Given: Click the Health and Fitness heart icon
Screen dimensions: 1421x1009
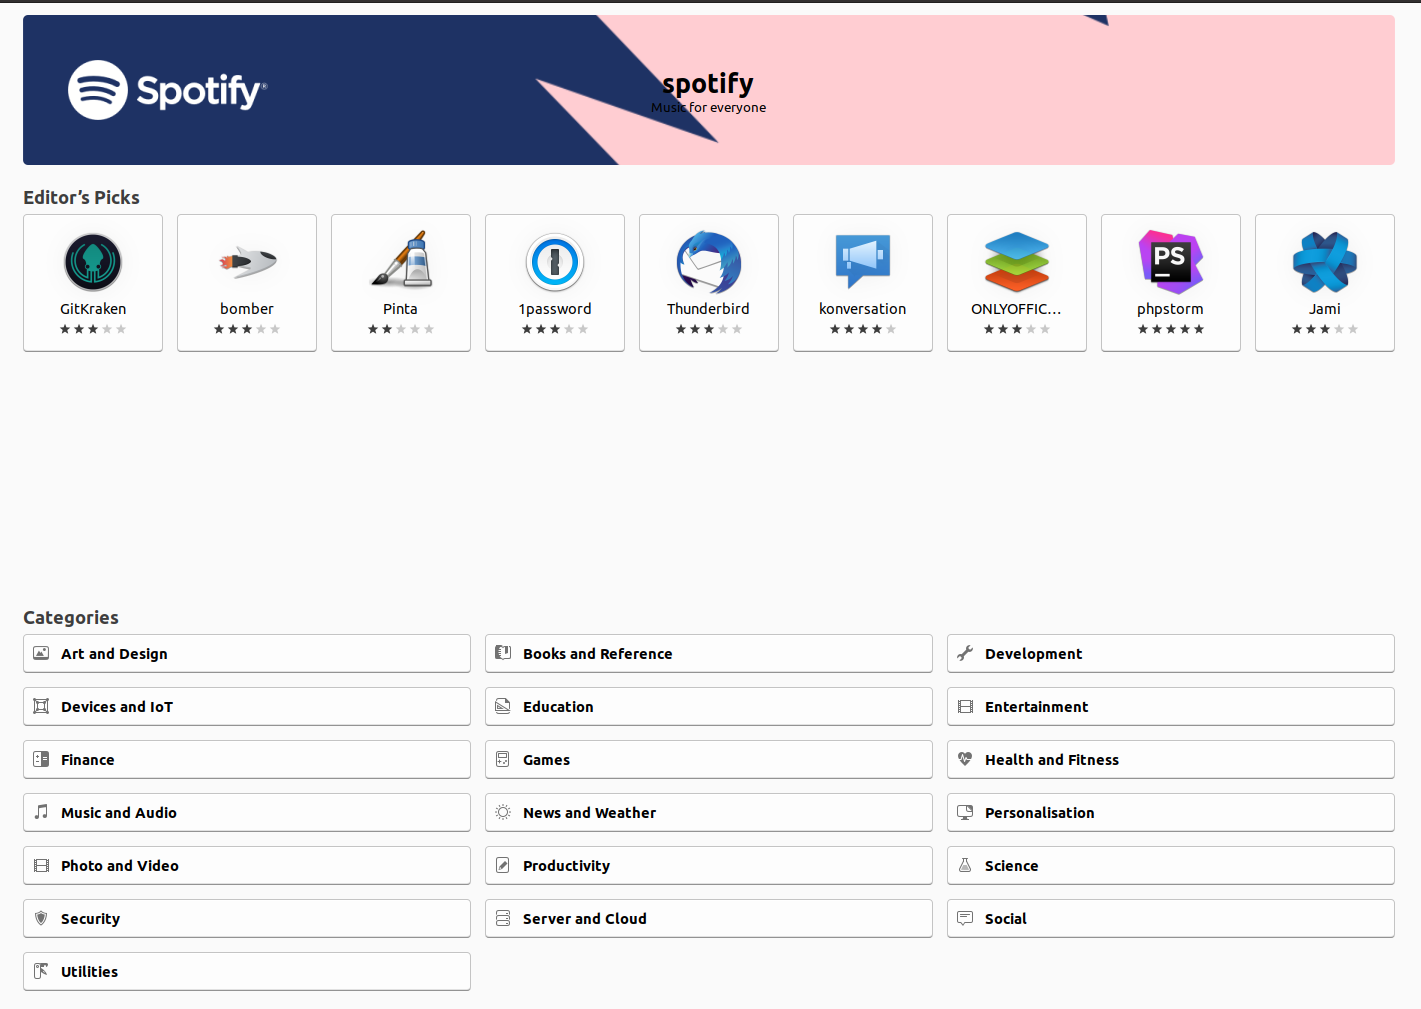Looking at the screenshot, I should pyautogui.click(x=965, y=759).
